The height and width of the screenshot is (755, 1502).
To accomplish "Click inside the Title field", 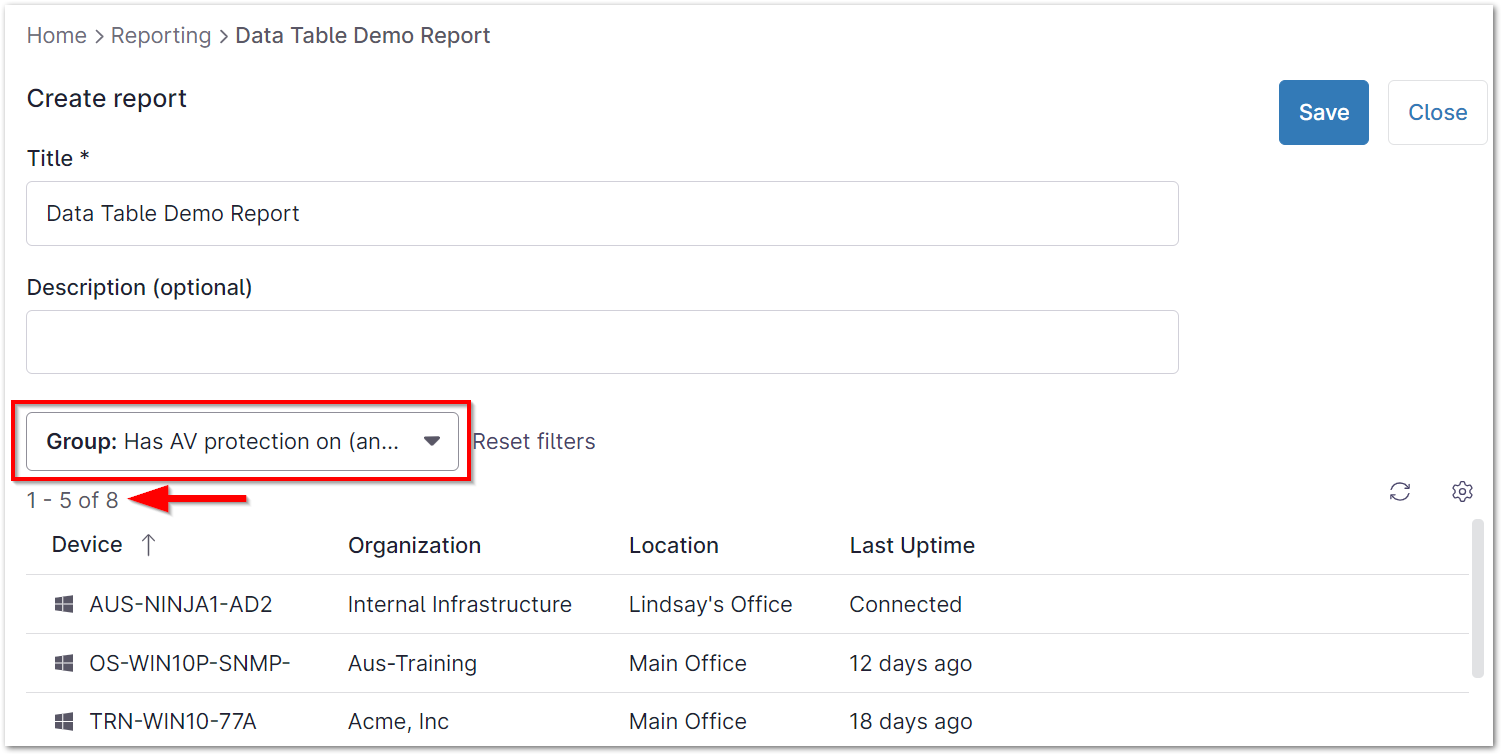I will coord(600,213).
